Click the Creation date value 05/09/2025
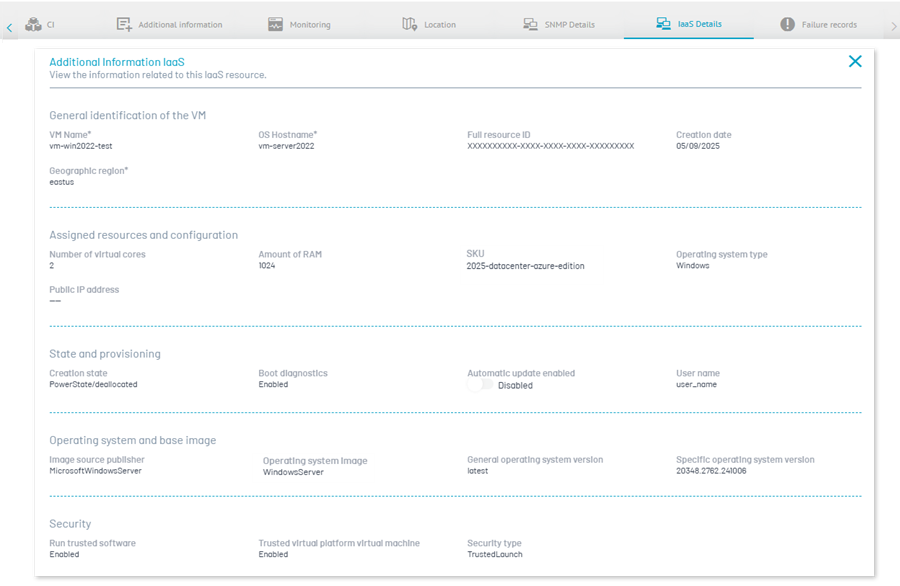This screenshot has width=900, height=586. click(x=698, y=146)
